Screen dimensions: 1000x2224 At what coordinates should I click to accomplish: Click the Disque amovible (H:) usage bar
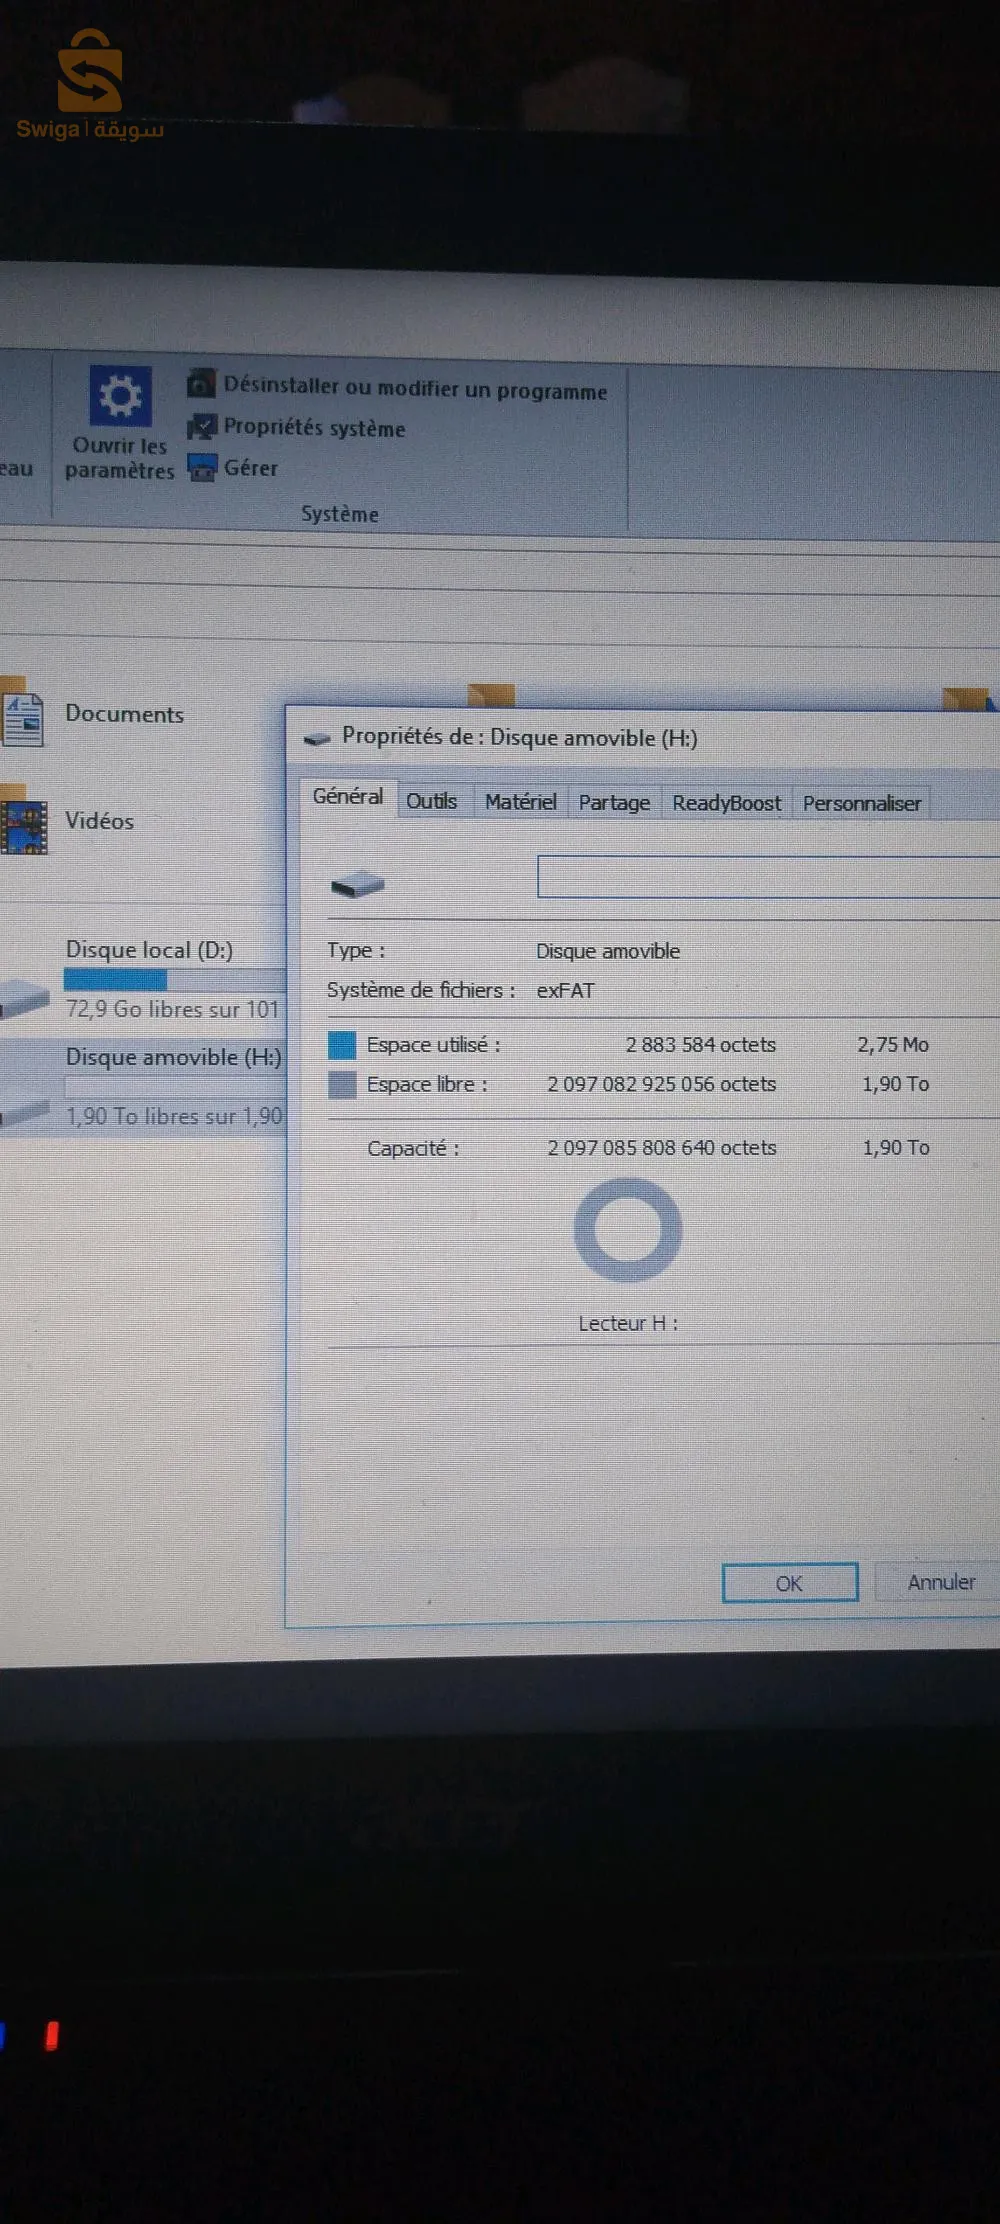pyautogui.click(x=175, y=1087)
